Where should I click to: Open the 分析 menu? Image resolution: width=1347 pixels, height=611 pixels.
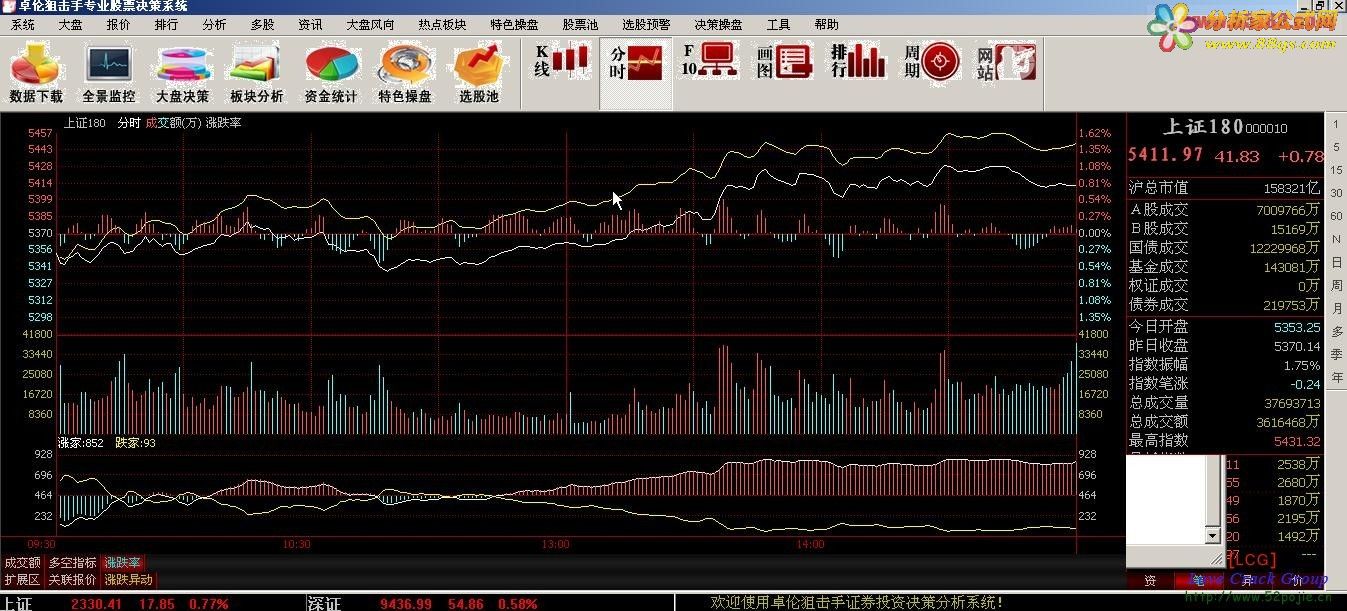pyautogui.click(x=214, y=24)
